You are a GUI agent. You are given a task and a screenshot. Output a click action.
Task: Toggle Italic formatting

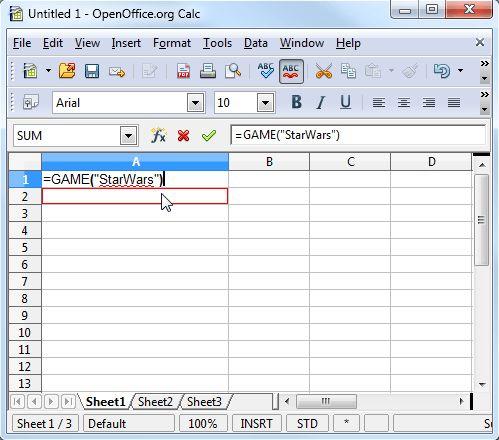tap(321, 102)
